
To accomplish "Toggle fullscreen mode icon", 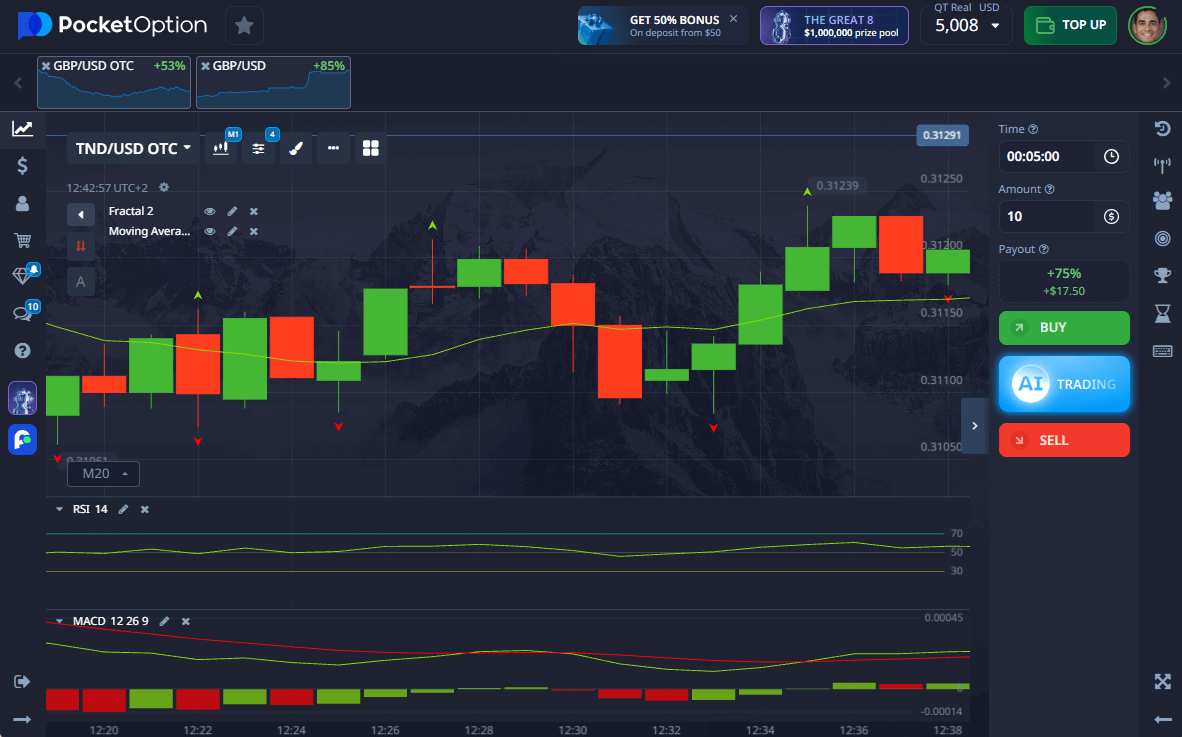I will tap(1162, 681).
